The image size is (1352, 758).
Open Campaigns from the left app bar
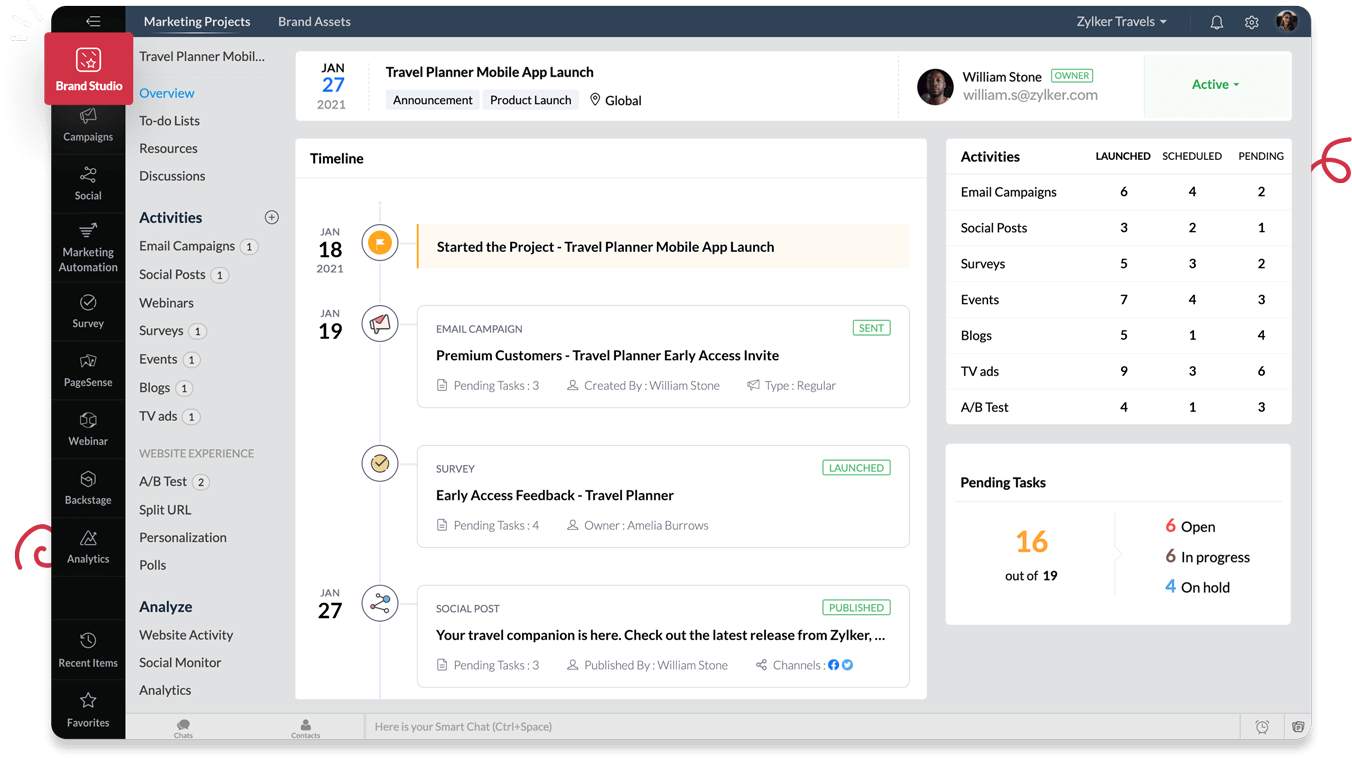pyautogui.click(x=88, y=126)
